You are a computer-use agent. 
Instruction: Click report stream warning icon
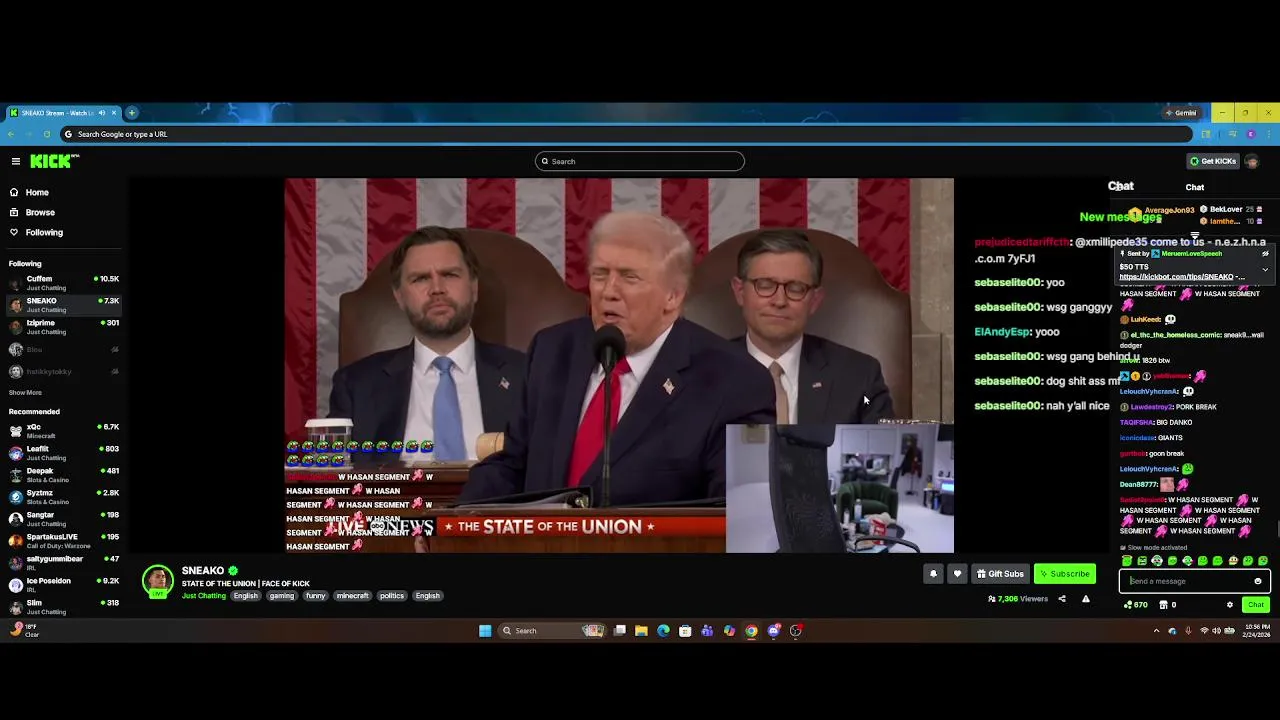pos(1086,599)
